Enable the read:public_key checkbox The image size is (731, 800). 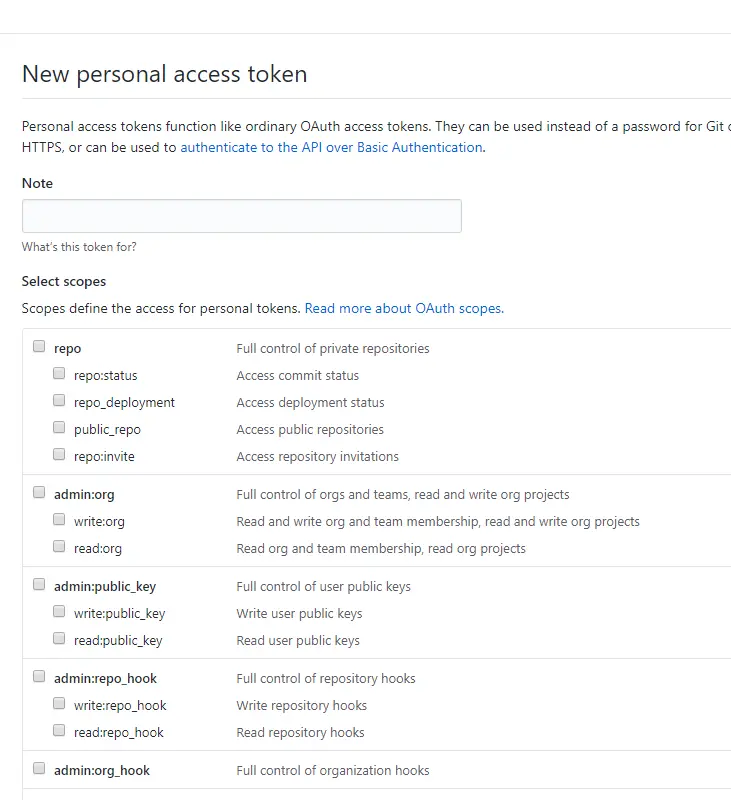pyautogui.click(x=59, y=637)
